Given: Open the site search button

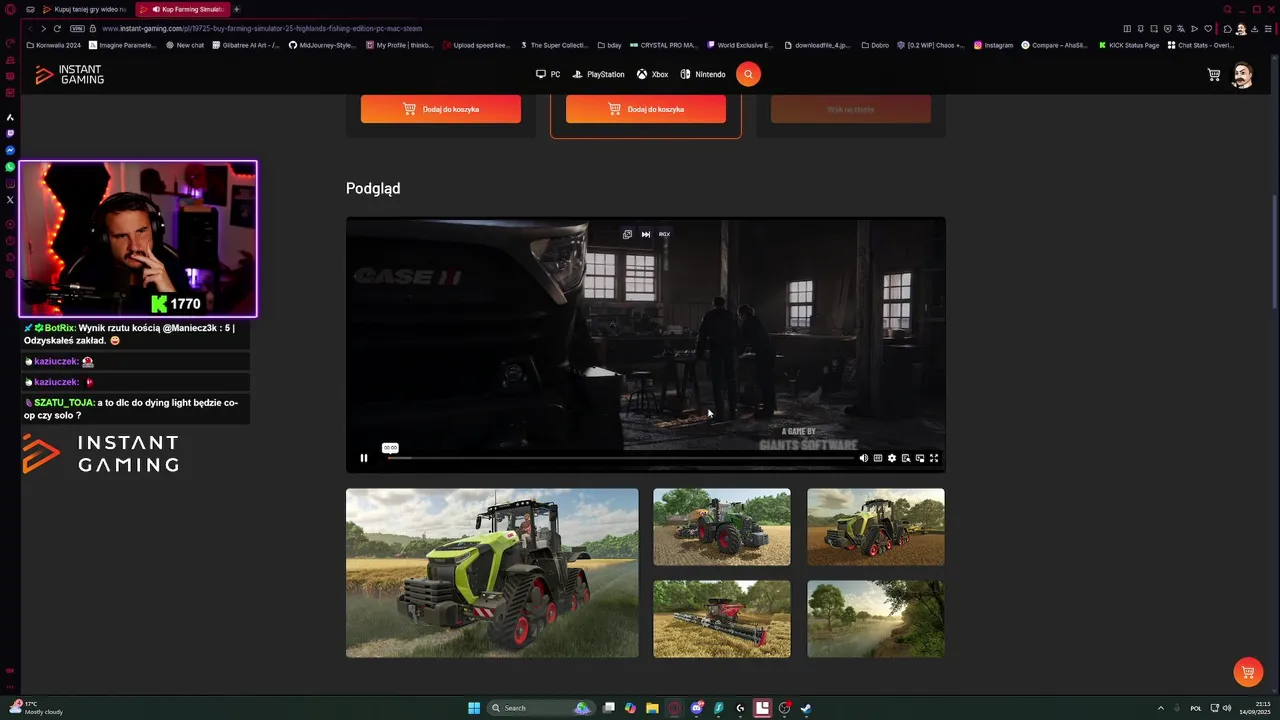Looking at the screenshot, I should 748,74.
